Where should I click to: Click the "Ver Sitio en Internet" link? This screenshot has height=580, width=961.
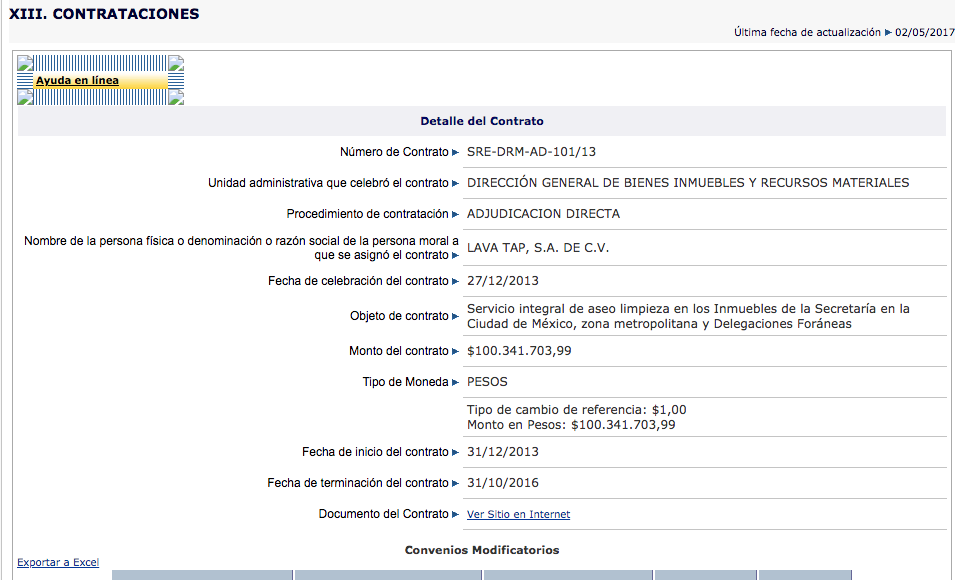pos(518,514)
